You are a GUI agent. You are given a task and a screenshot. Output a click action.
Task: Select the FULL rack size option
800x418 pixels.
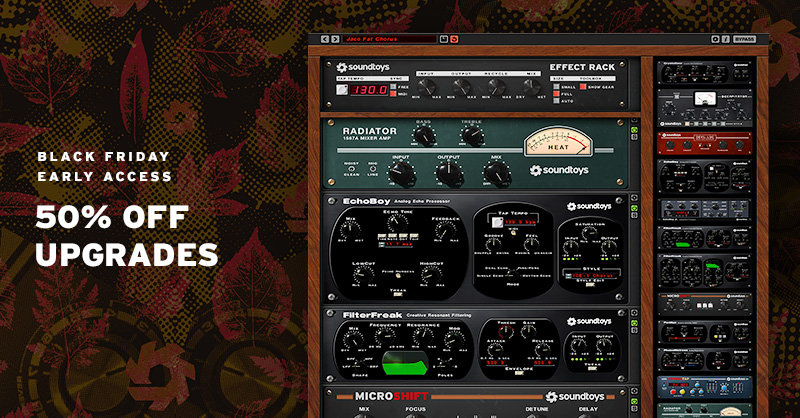[556, 94]
